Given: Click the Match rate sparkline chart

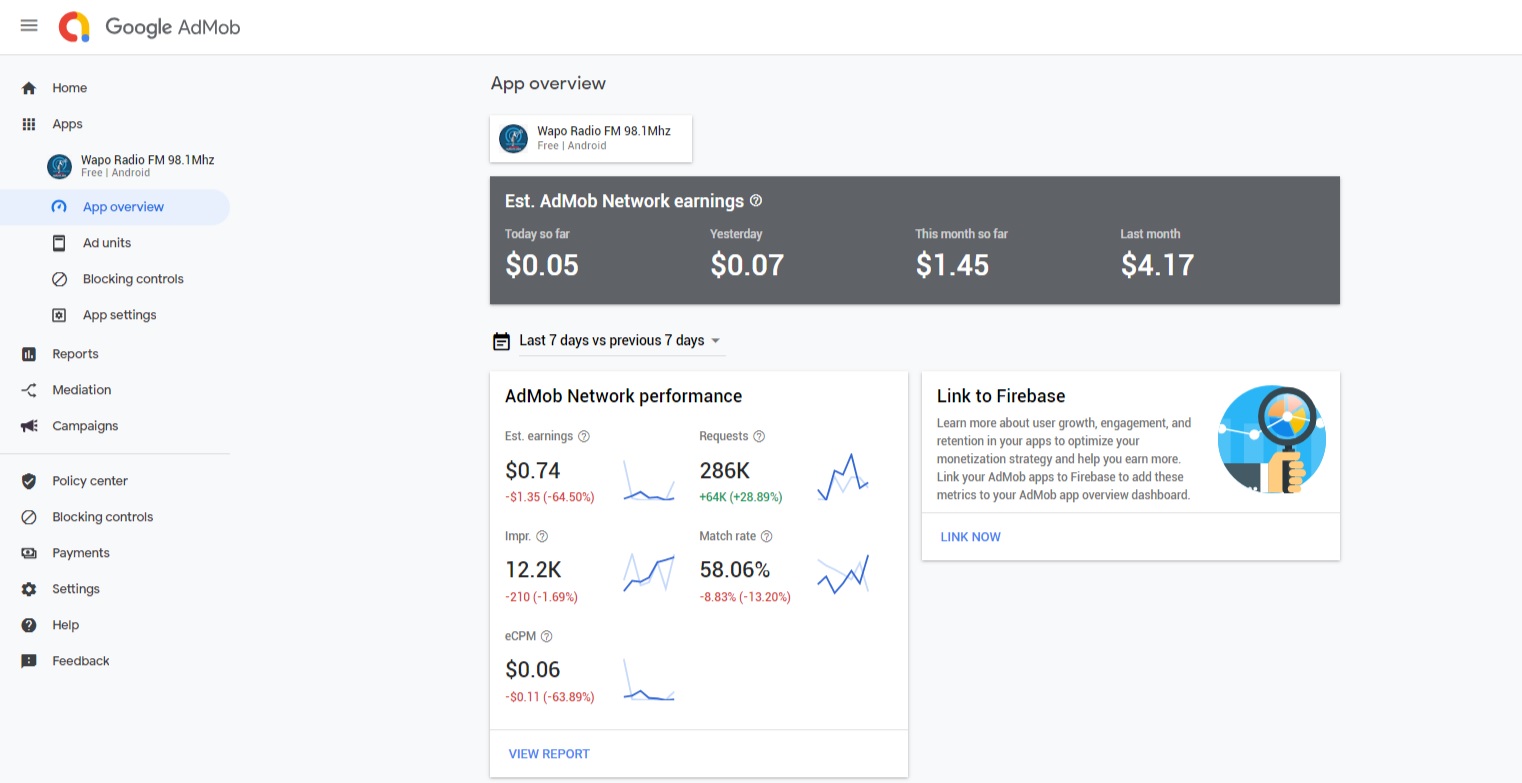Looking at the screenshot, I should pos(843,574).
